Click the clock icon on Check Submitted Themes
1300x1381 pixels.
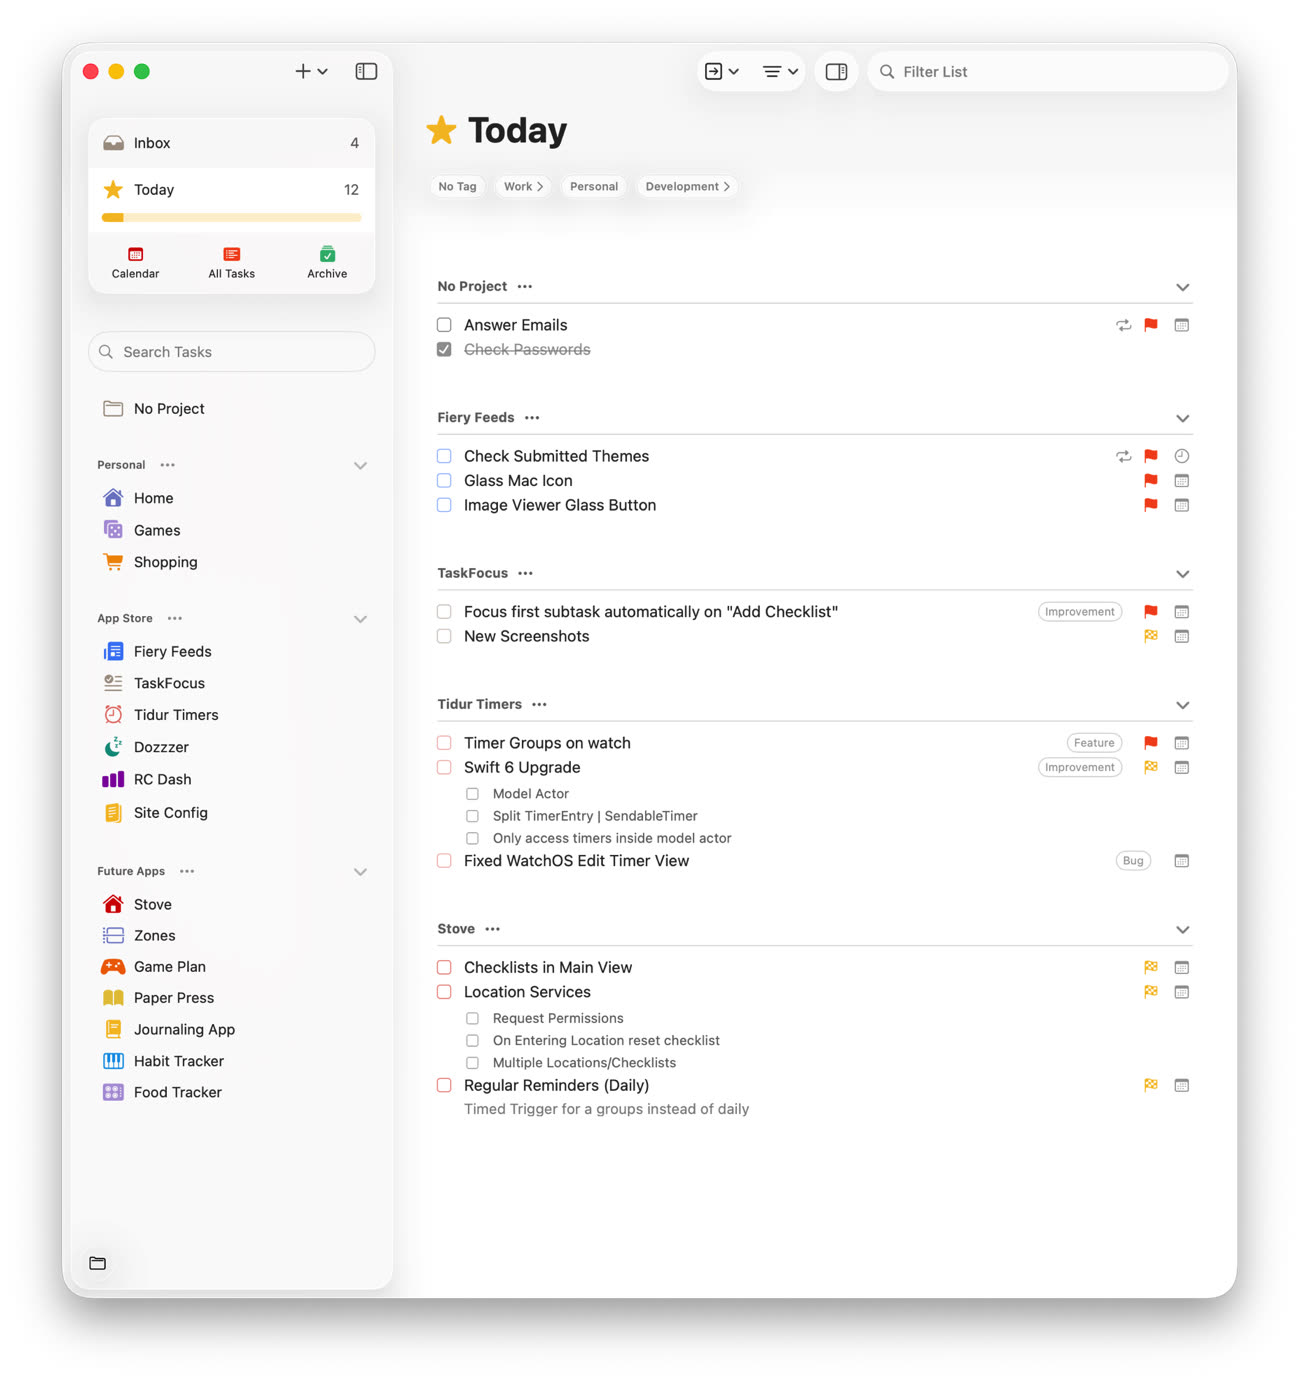1181,455
